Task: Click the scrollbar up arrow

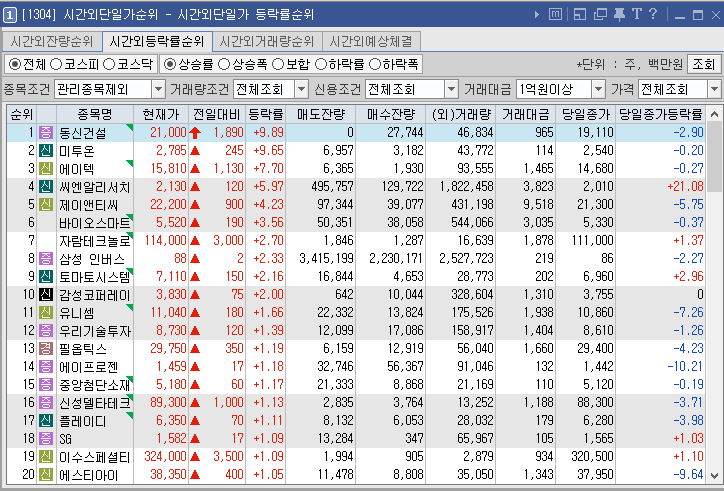Action: 714,114
